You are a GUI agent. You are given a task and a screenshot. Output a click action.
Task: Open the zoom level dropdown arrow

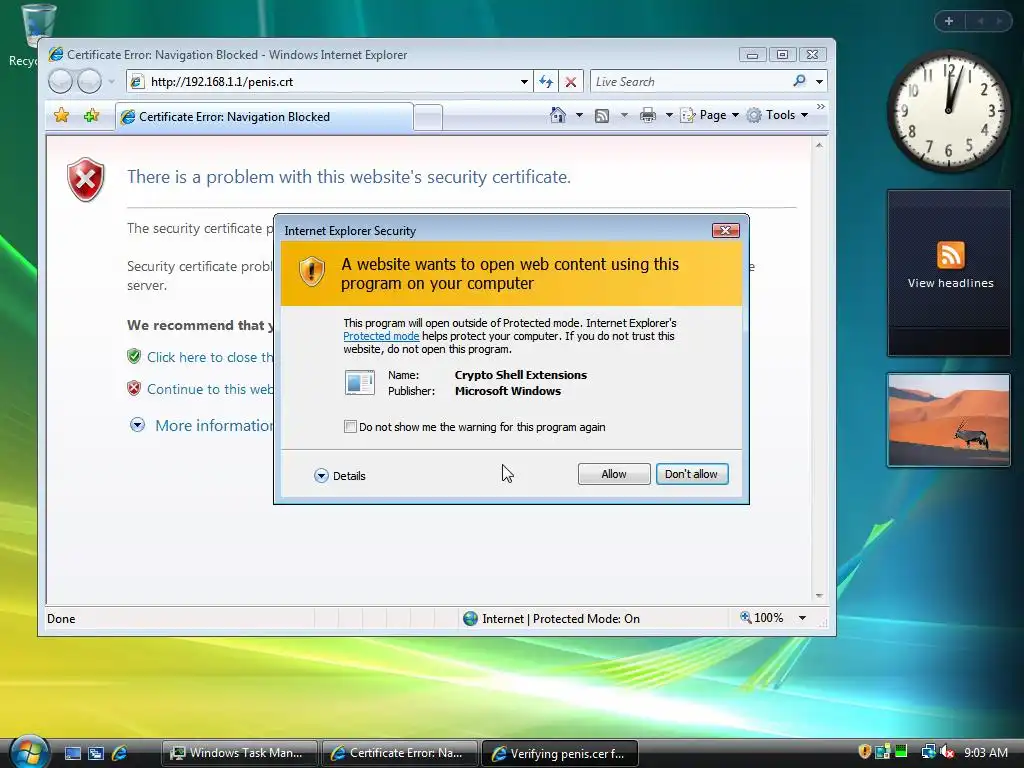802,618
